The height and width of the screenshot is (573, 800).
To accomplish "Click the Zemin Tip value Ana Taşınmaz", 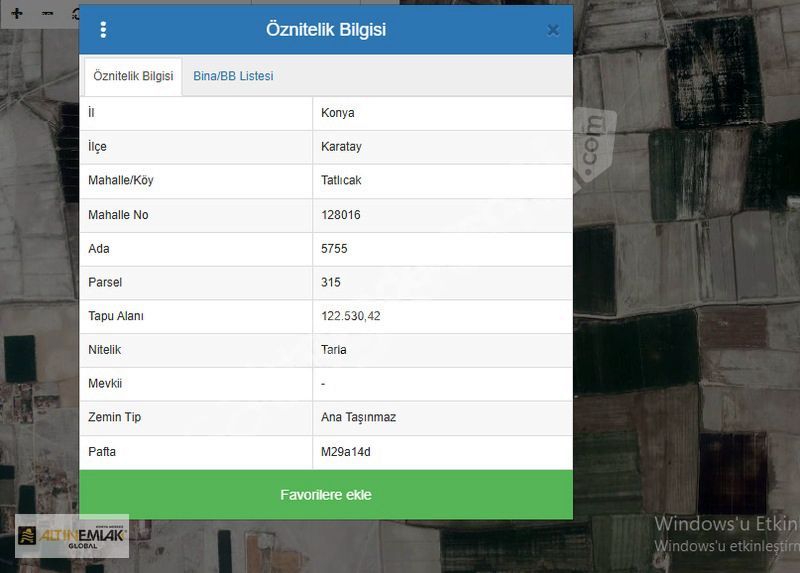I will tap(358, 417).
